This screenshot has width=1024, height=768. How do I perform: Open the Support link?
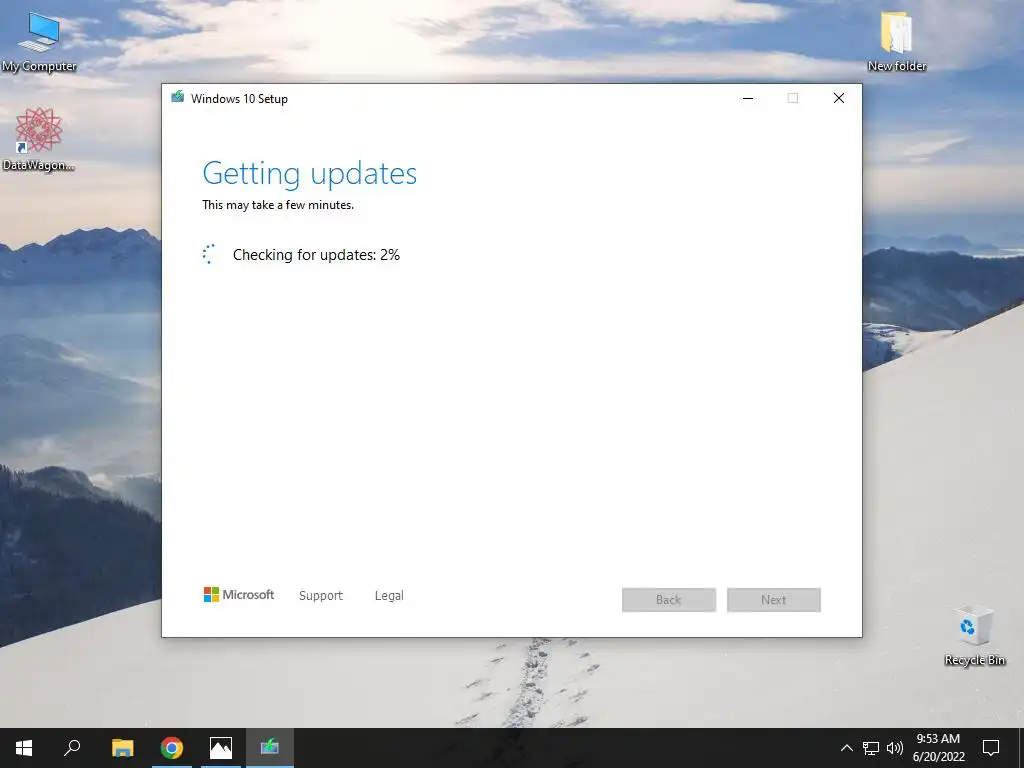click(321, 596)
